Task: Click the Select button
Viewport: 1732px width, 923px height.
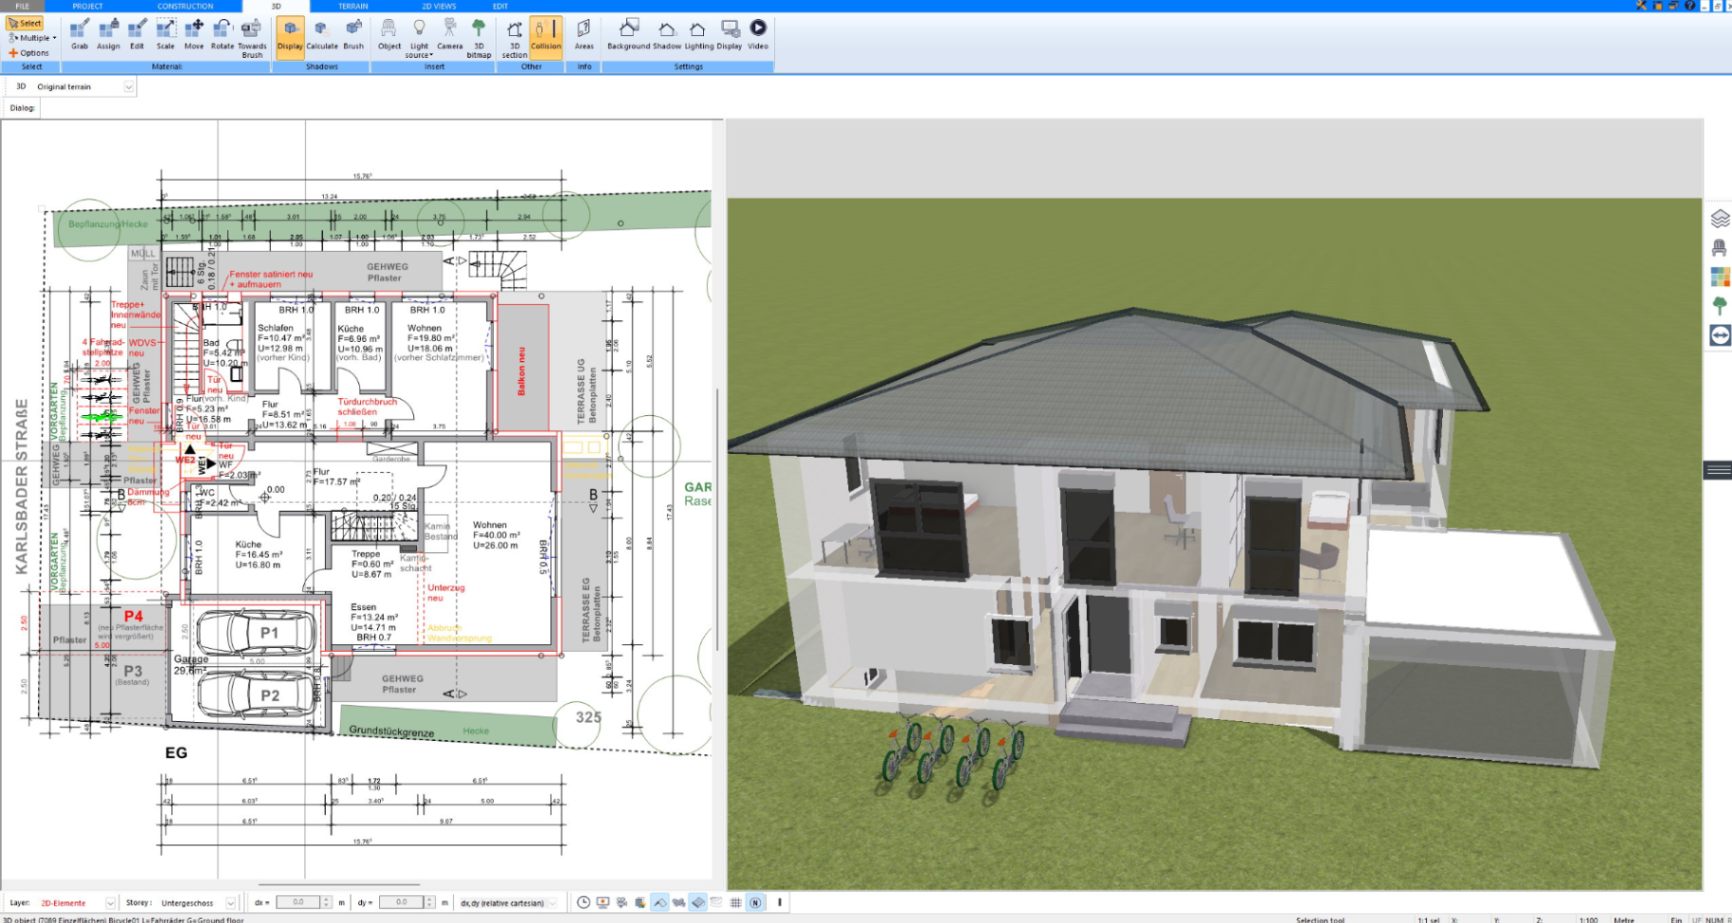Action: coord(25,23)
